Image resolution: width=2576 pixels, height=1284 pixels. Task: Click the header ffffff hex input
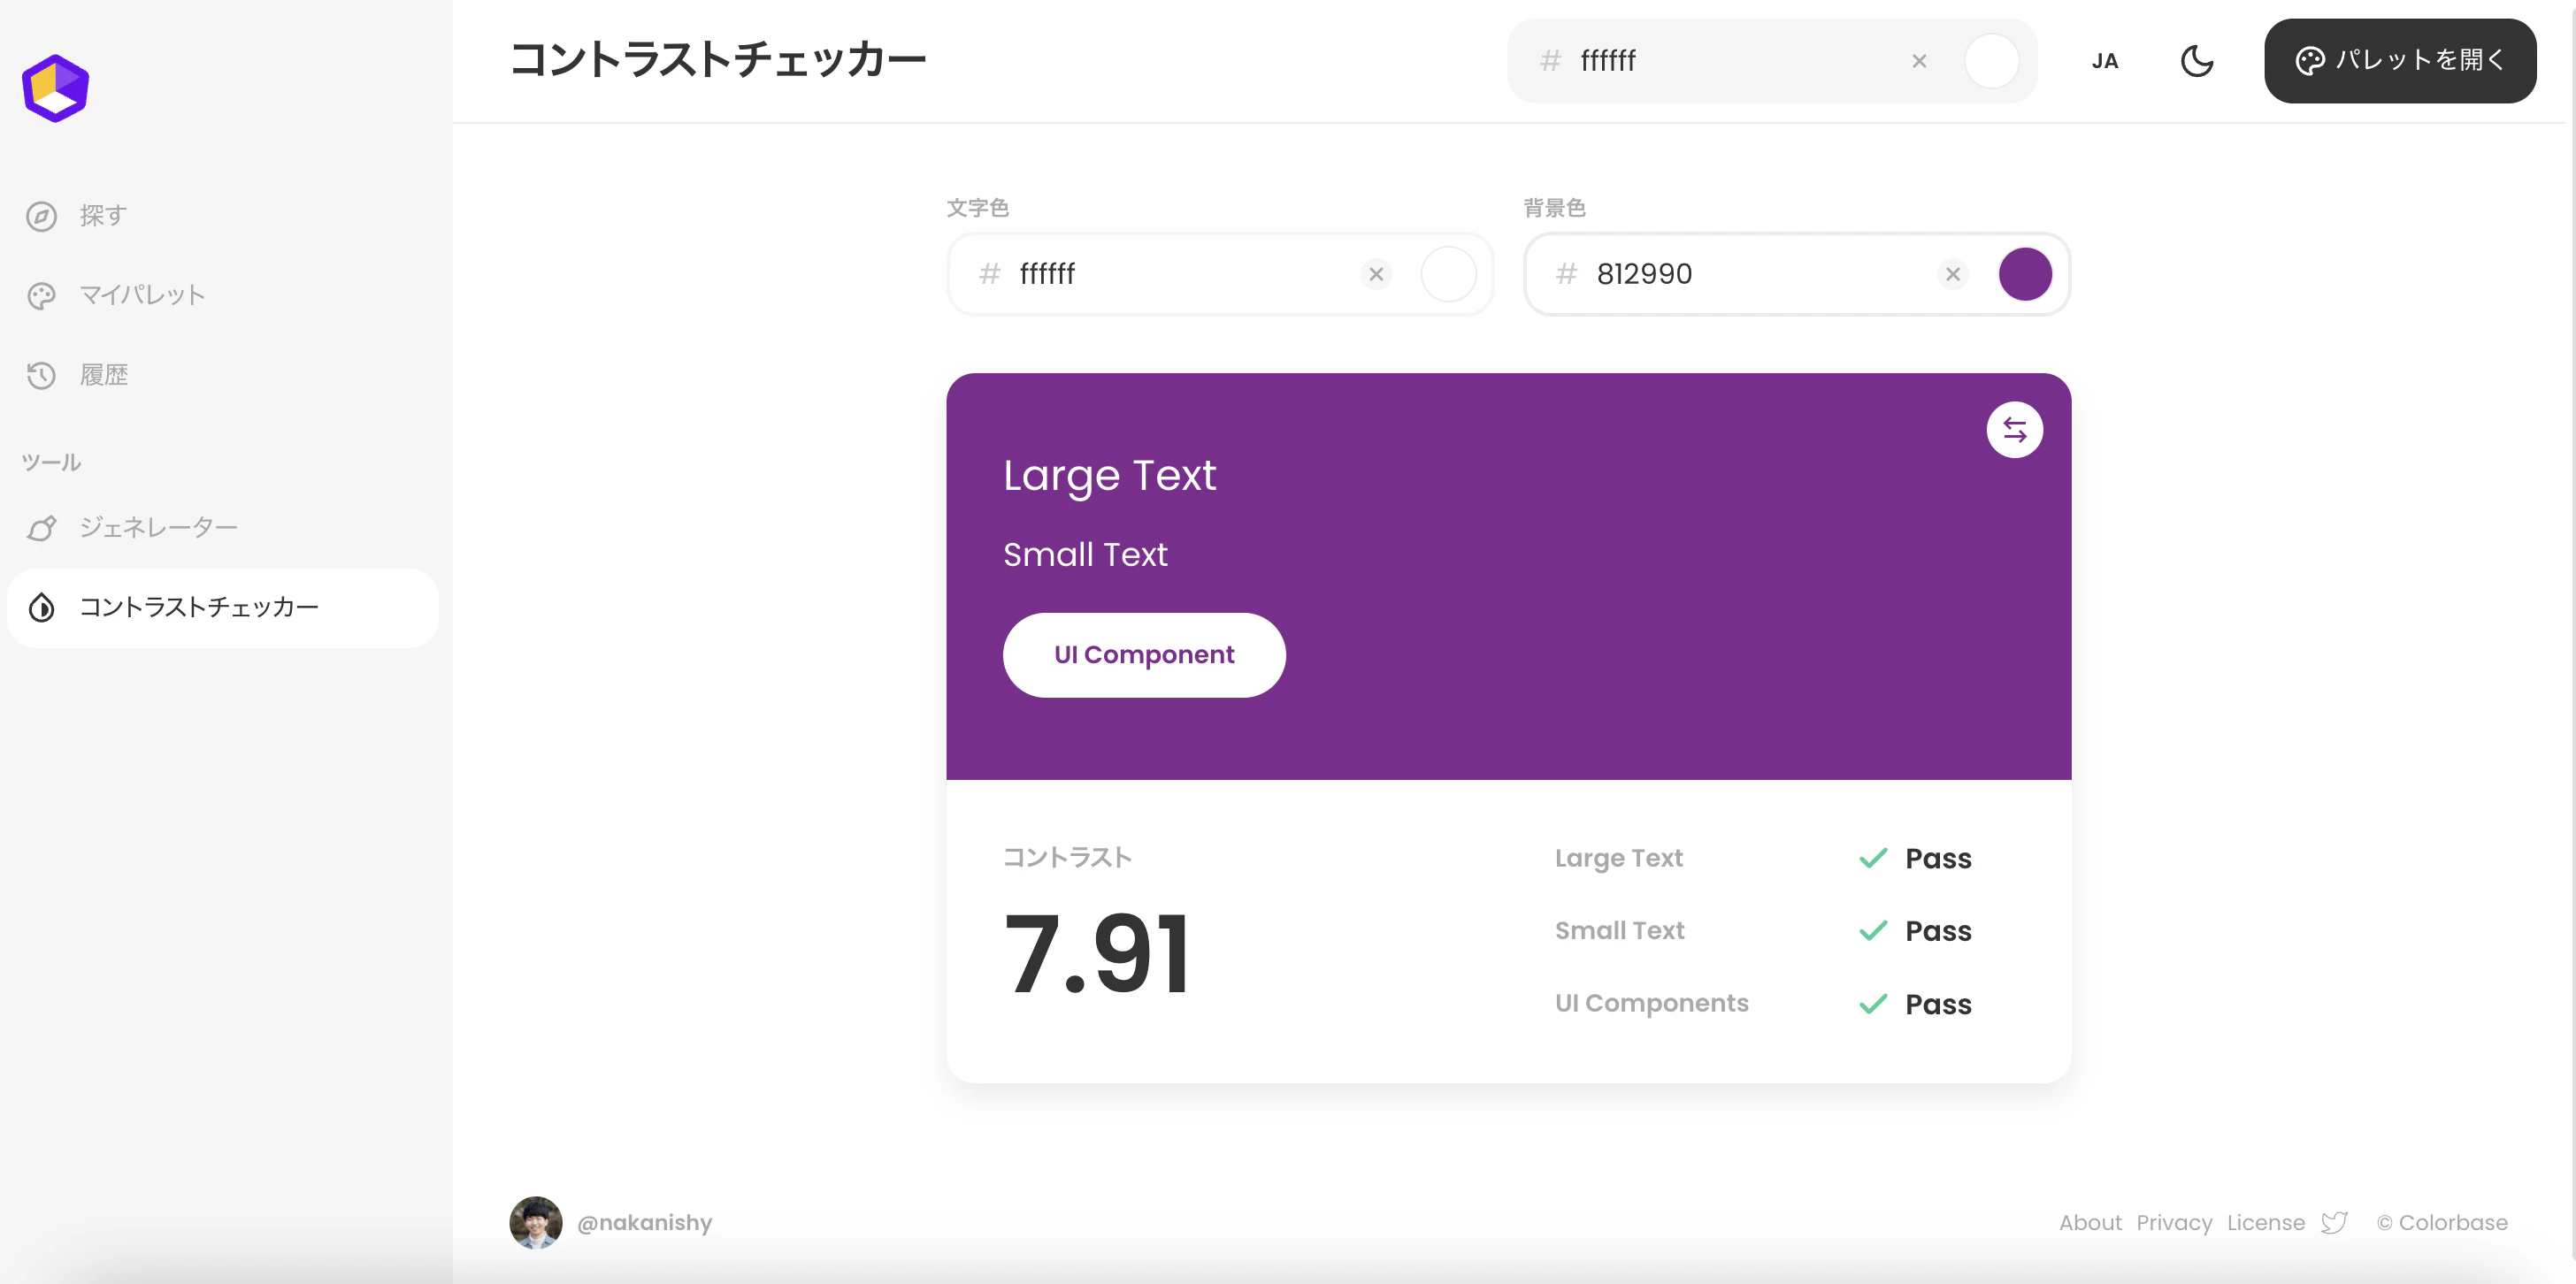[x=1735, y=61]
